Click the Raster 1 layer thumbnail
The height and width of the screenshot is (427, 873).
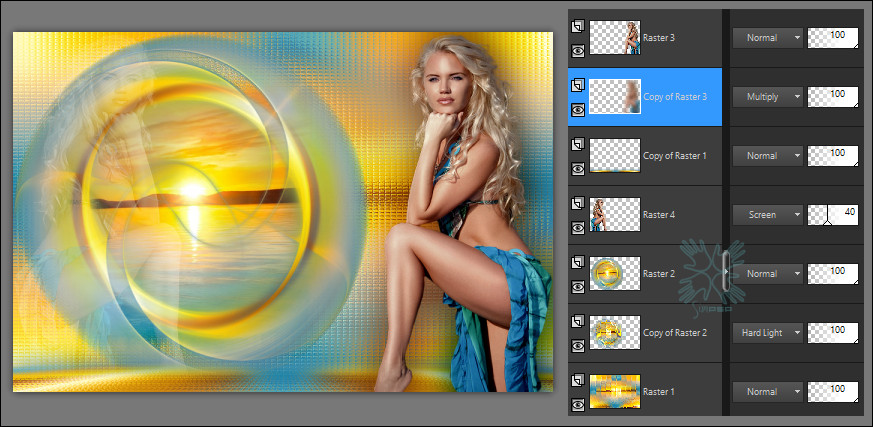(615, 392)
